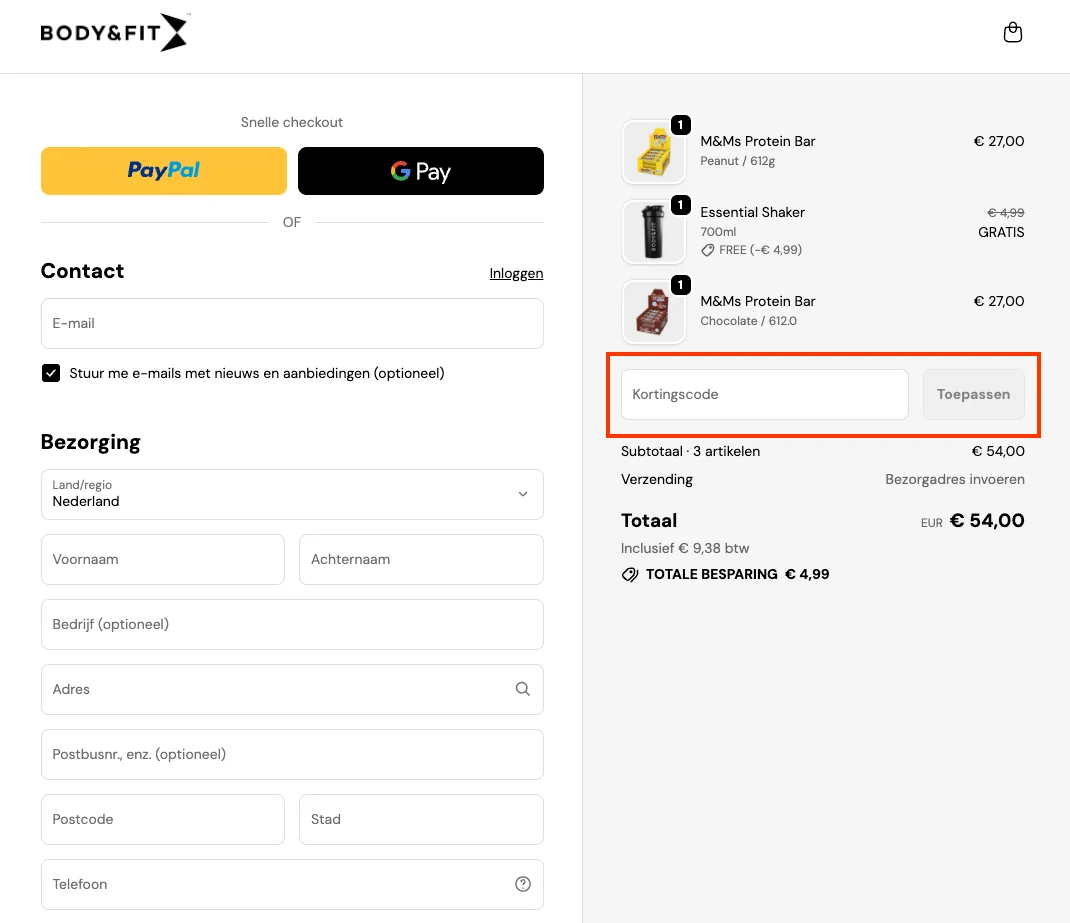Click into the E-mail field
Image resolution: width=1070 pixels, height=923 pixels.
[x=292, y=323]
